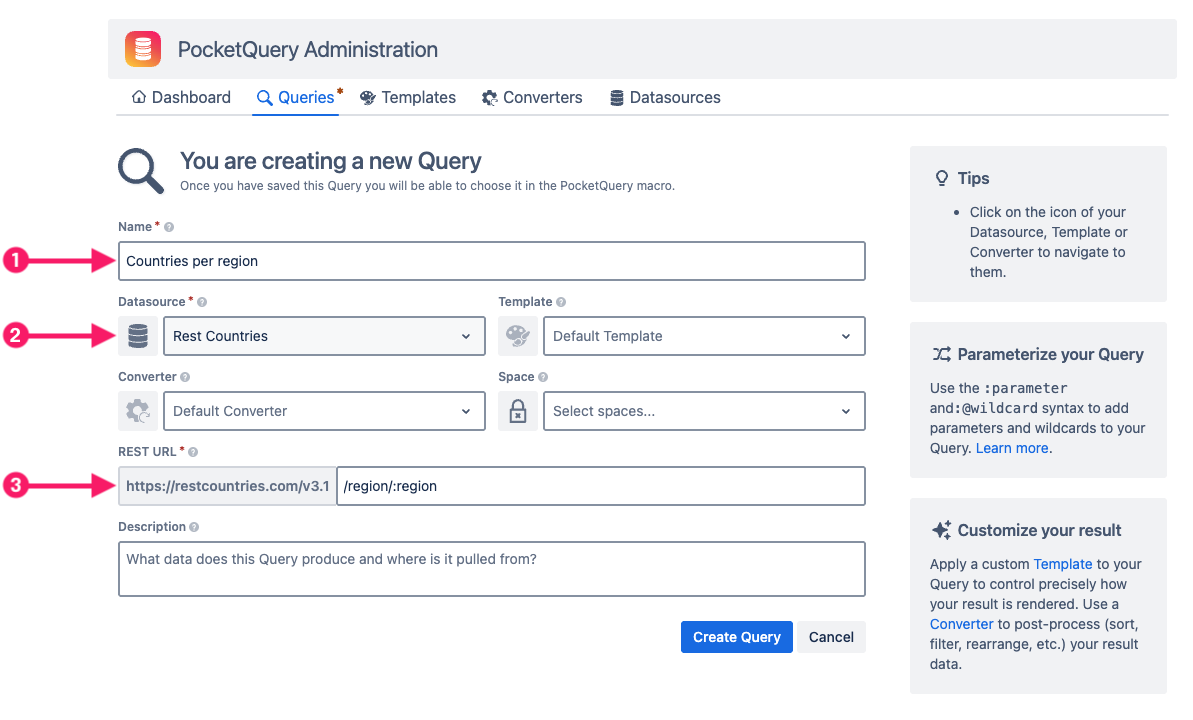This screenshot has width=1193, height=720.
Task: Click the PocketQuery app icon in the header
Action: 142,48
